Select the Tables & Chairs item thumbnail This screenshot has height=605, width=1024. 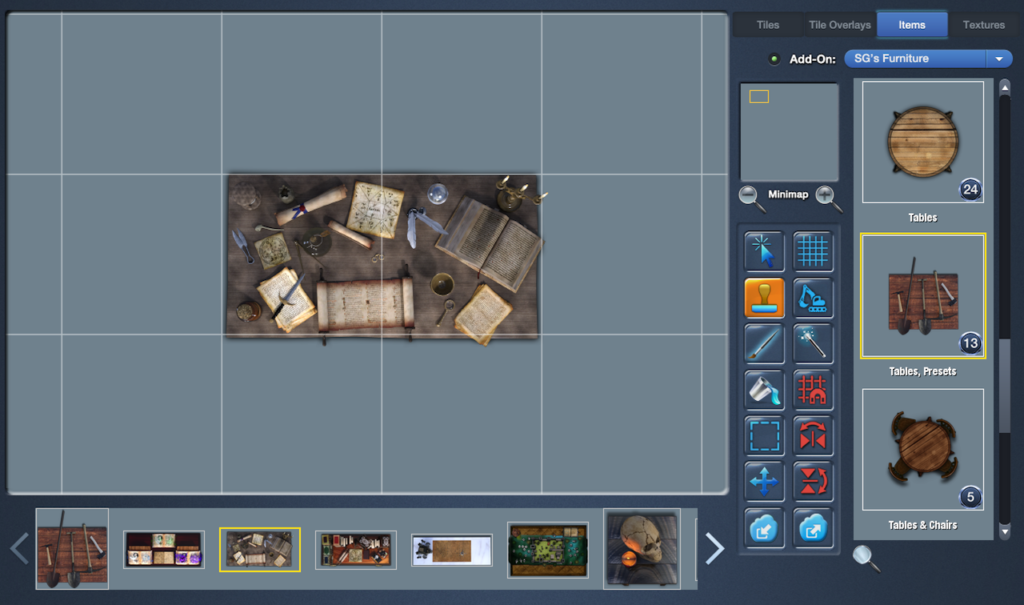[x=922, y=448]
